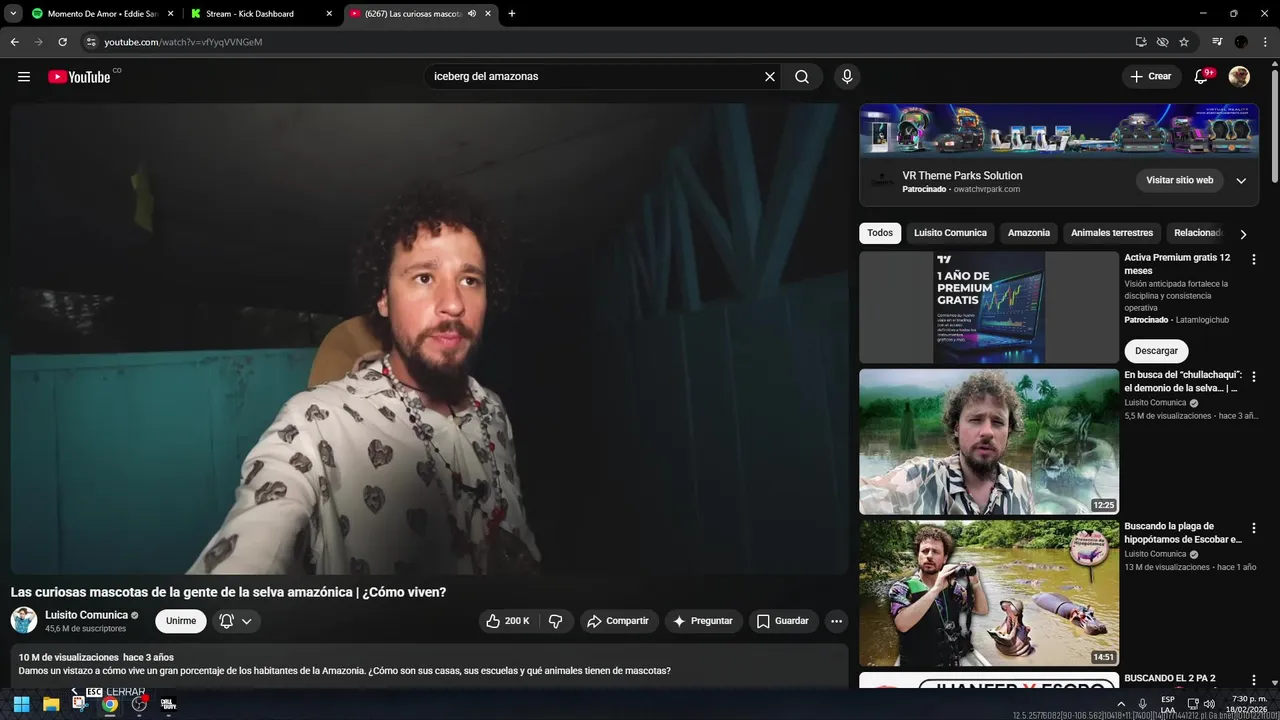
Task: Open chullachaqui video thumbnail
Action: tap(989, 442)
